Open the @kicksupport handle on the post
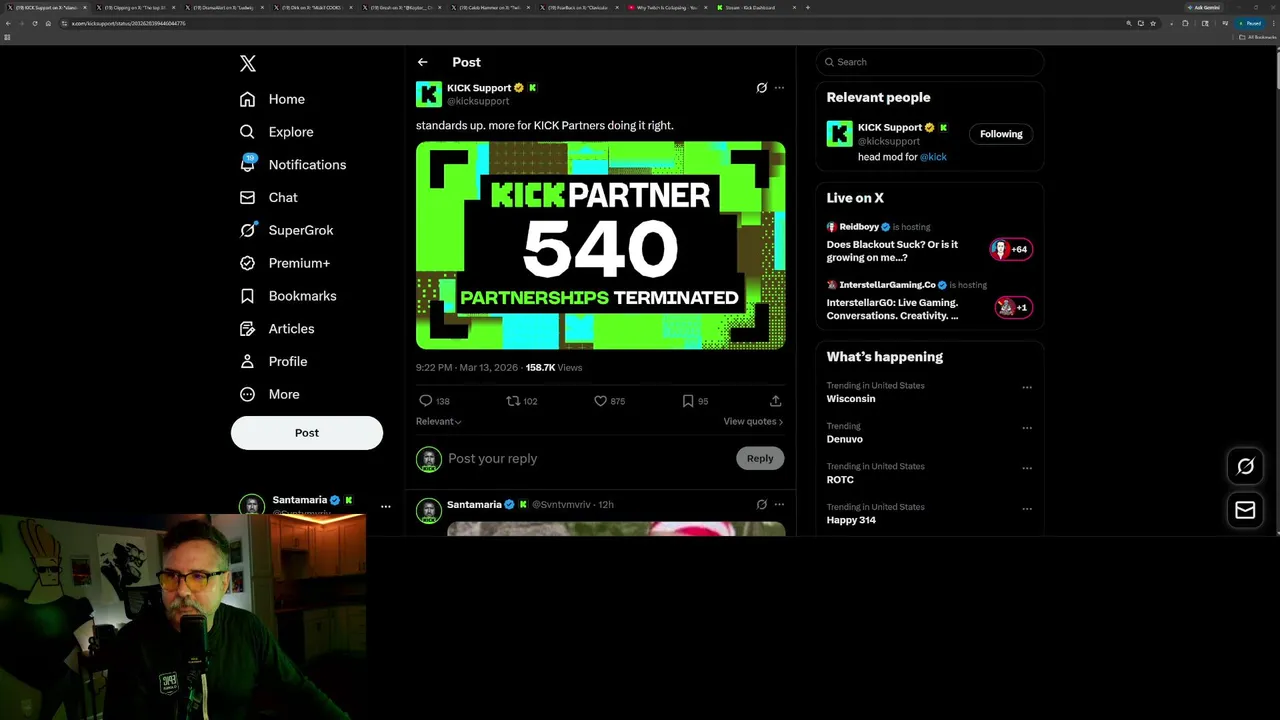 click(478, 101)
